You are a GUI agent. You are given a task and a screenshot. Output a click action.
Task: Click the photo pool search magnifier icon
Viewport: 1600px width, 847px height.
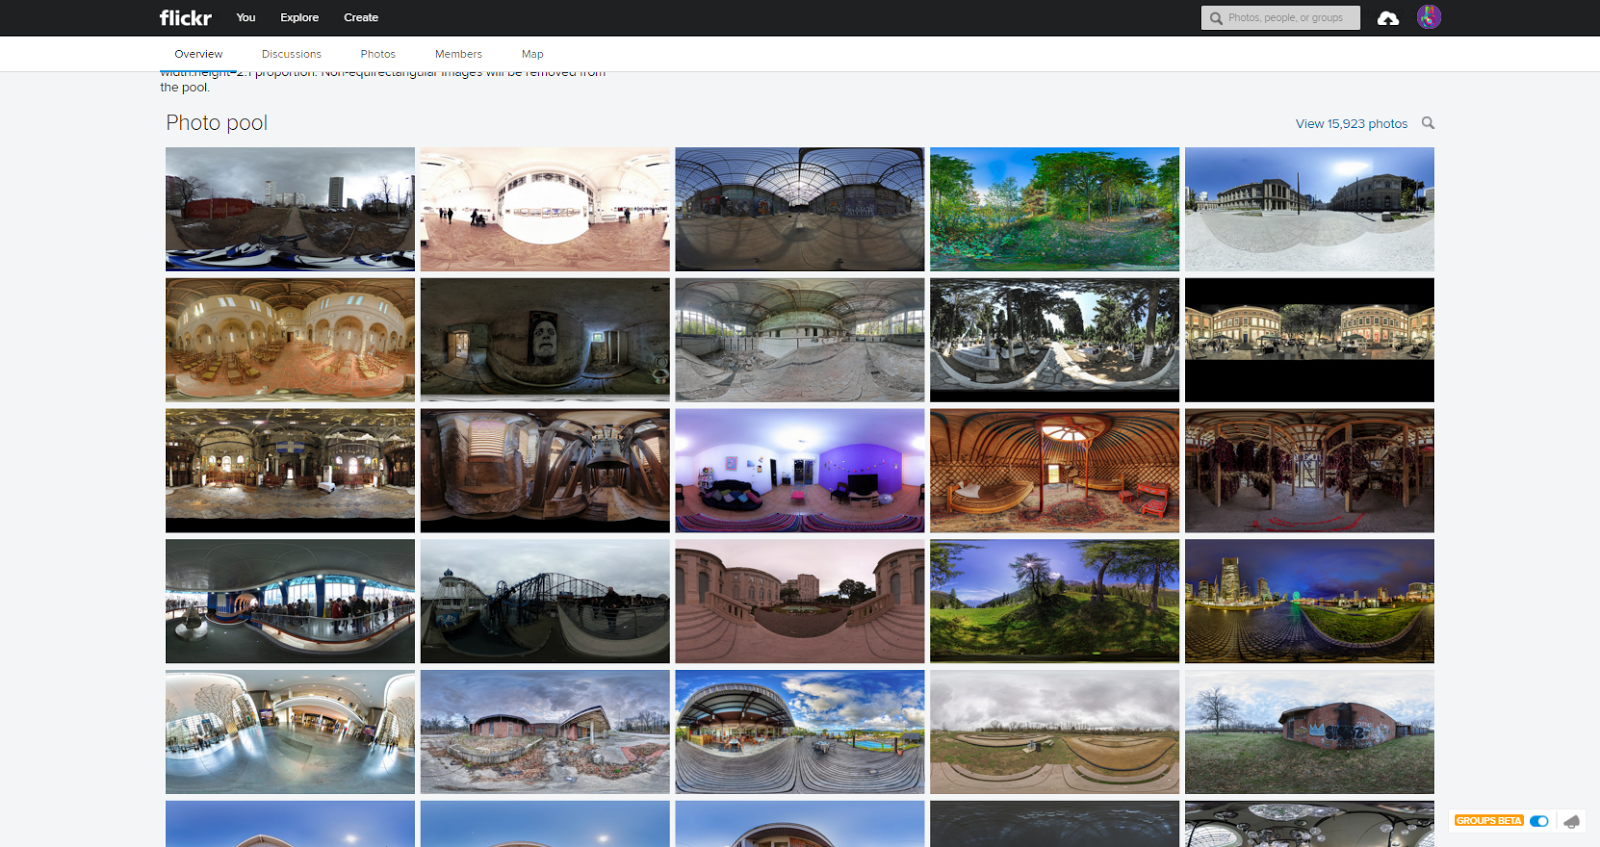(x=1428, y=123)
